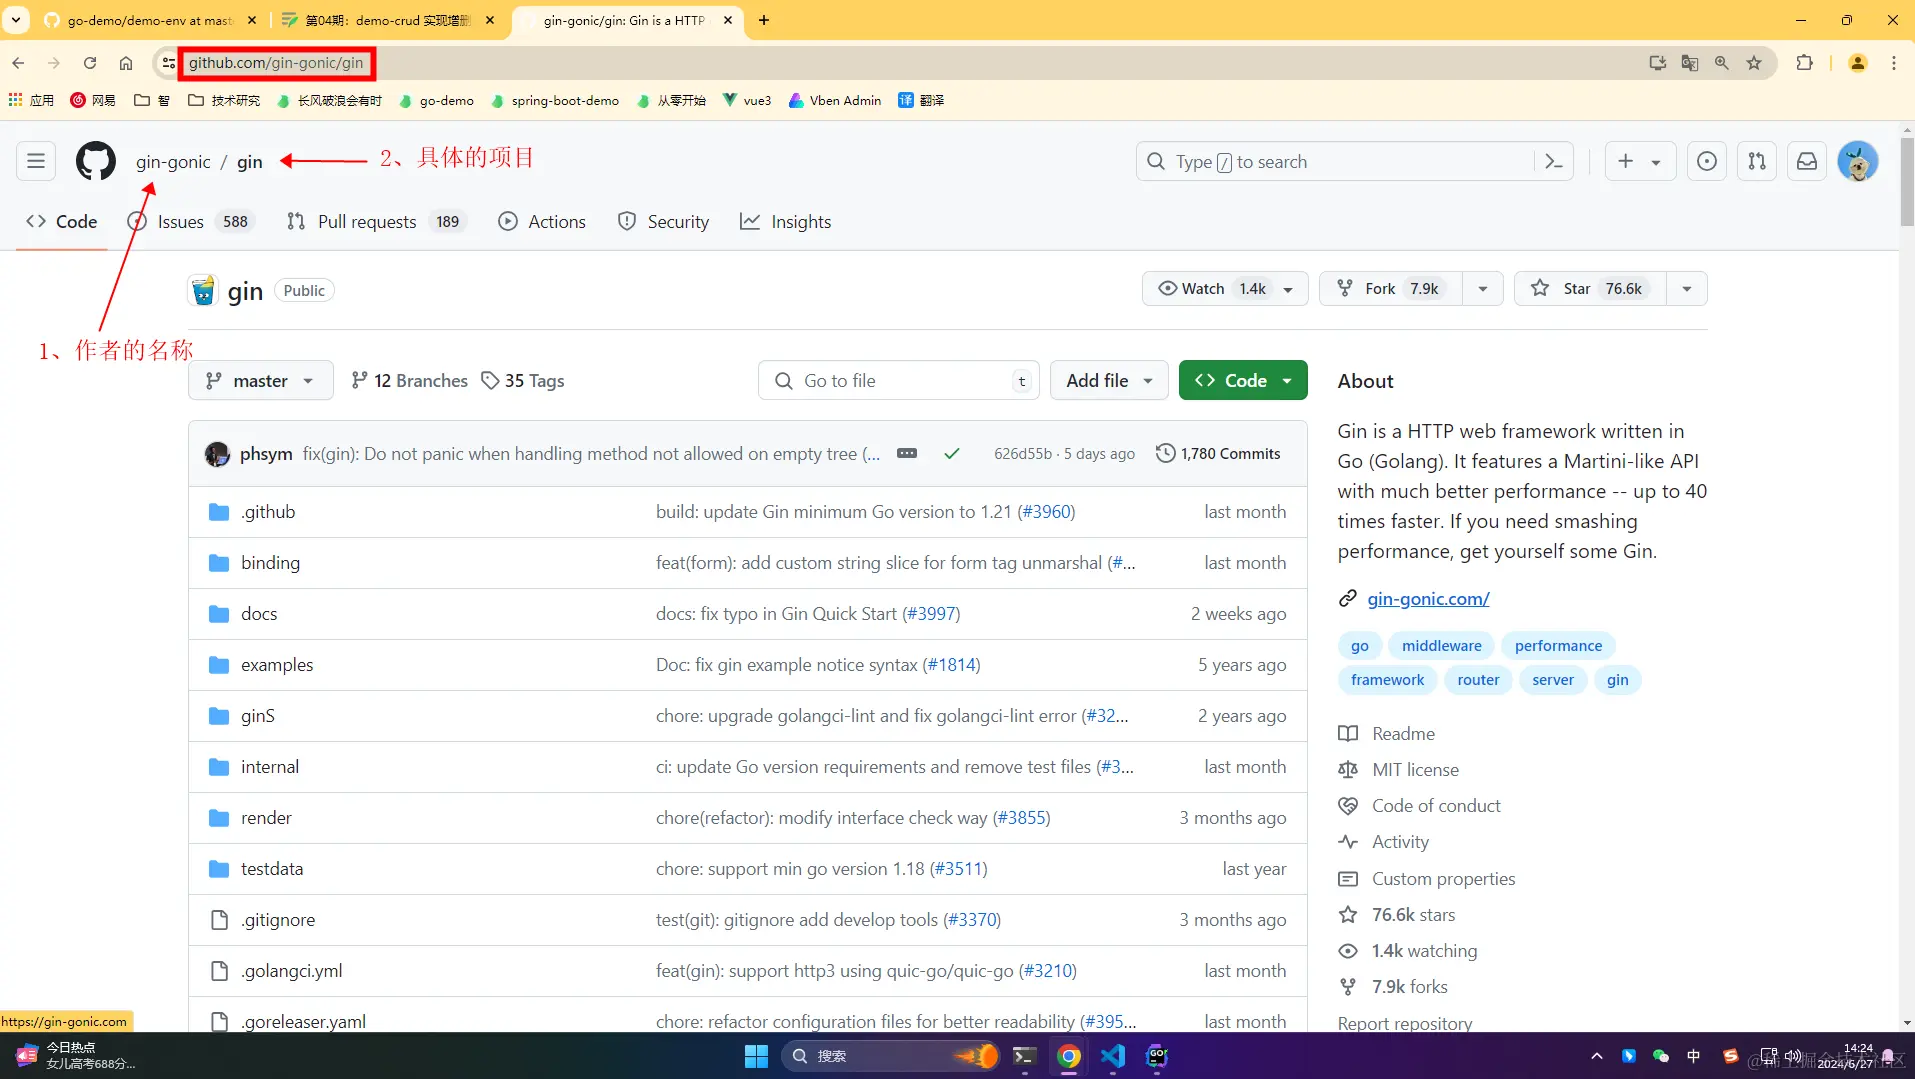Viewport: 1915px width, 1079px height.
Task: Open the .golangci.yml file
Action: 291,971
